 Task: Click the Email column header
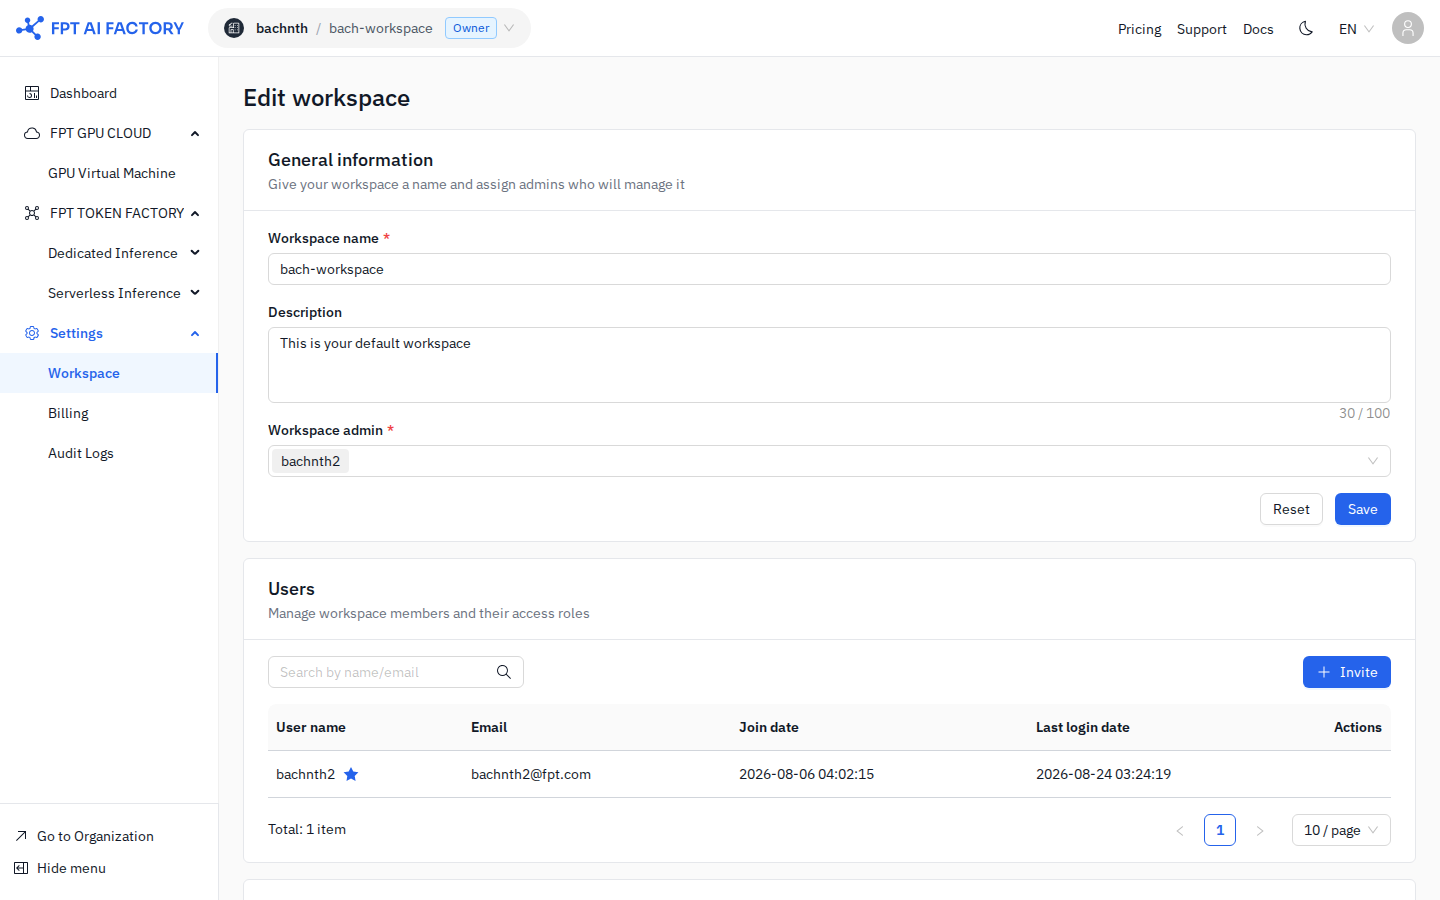[x=489, y=727]
